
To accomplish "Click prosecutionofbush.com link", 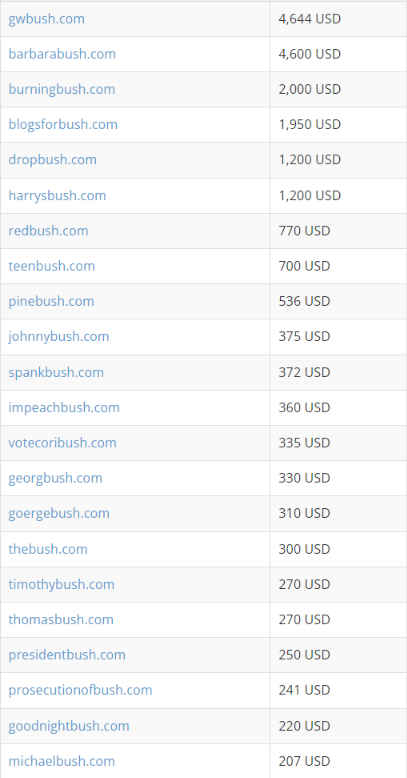I will pyautogui.click(x=80, y=690).
